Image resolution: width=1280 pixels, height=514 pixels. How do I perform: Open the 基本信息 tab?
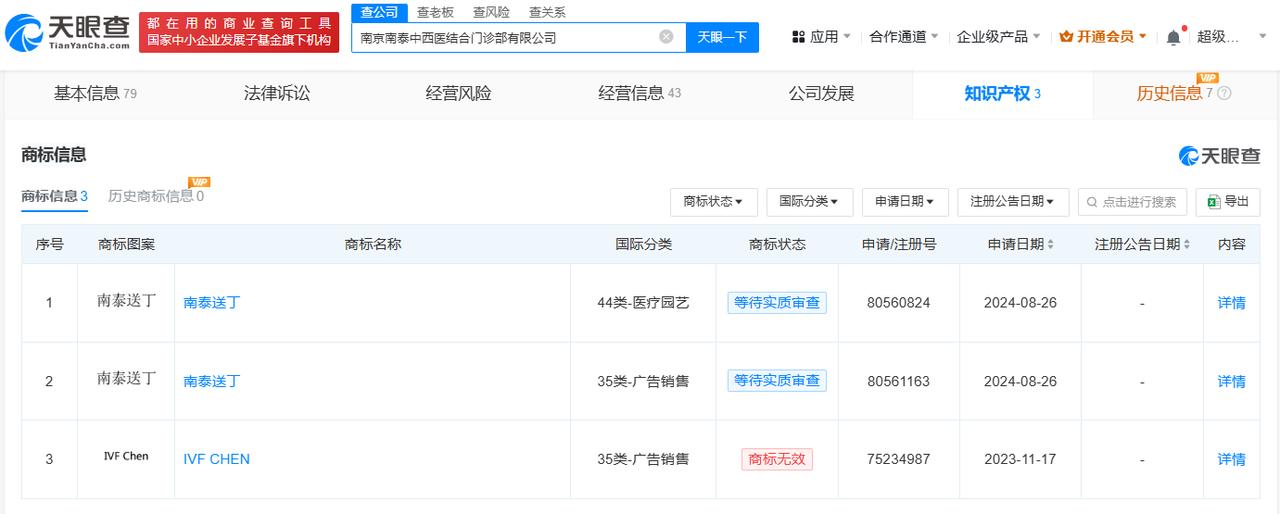pyautogui.click(x=95, y=93)
